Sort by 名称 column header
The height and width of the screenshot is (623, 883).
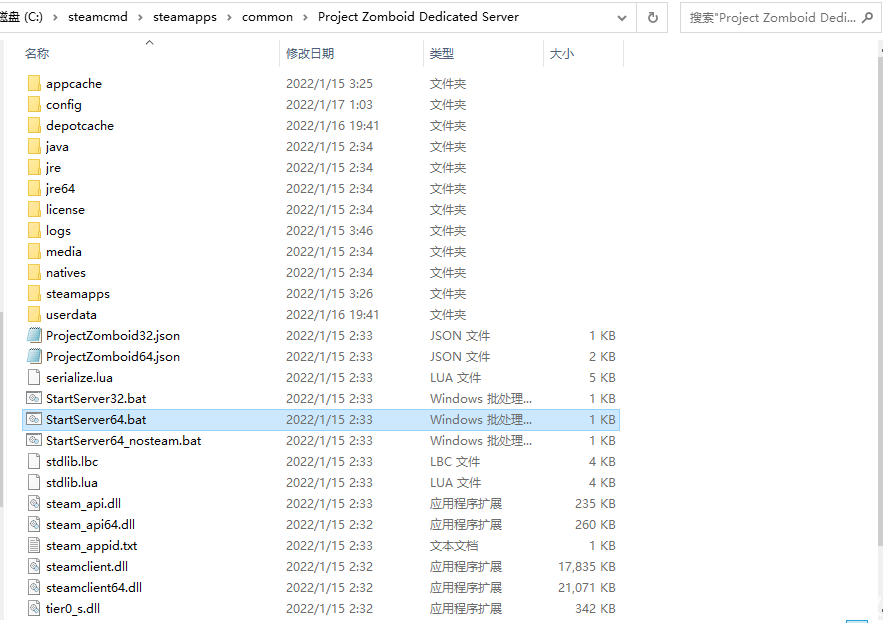37,54
